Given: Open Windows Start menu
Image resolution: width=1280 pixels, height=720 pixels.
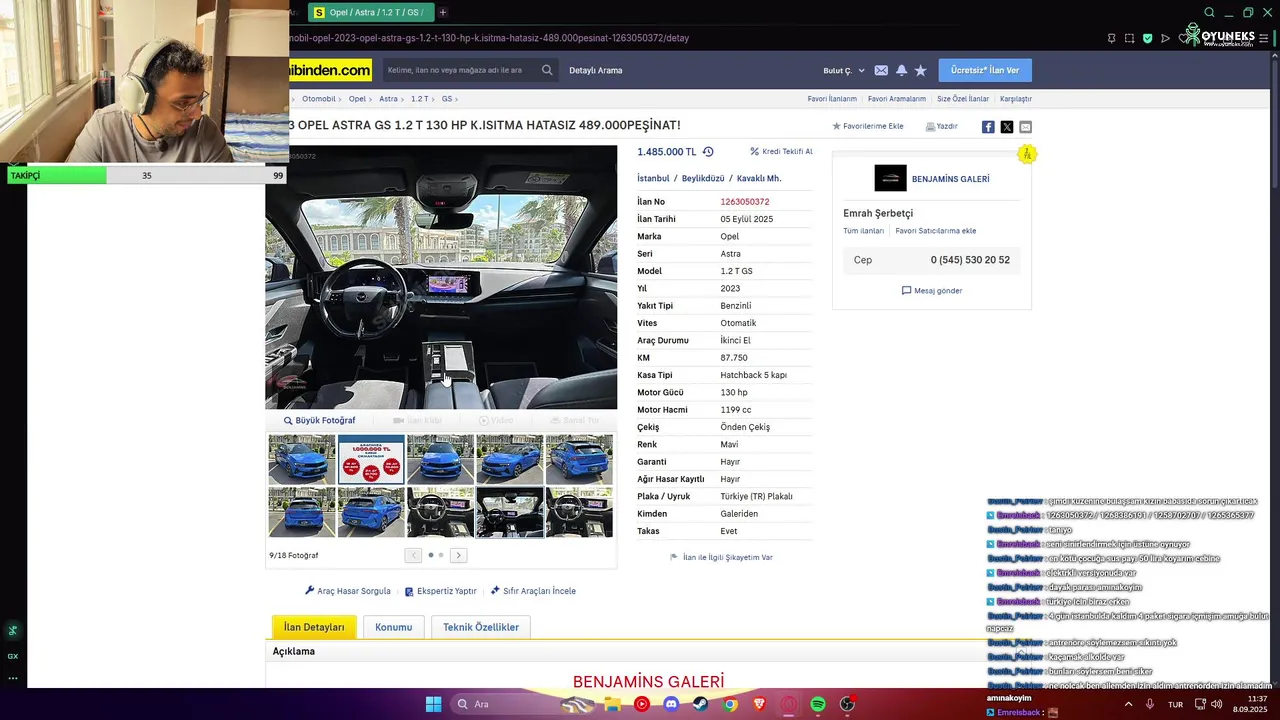Looking at the screenshot, I should (433, 704).
